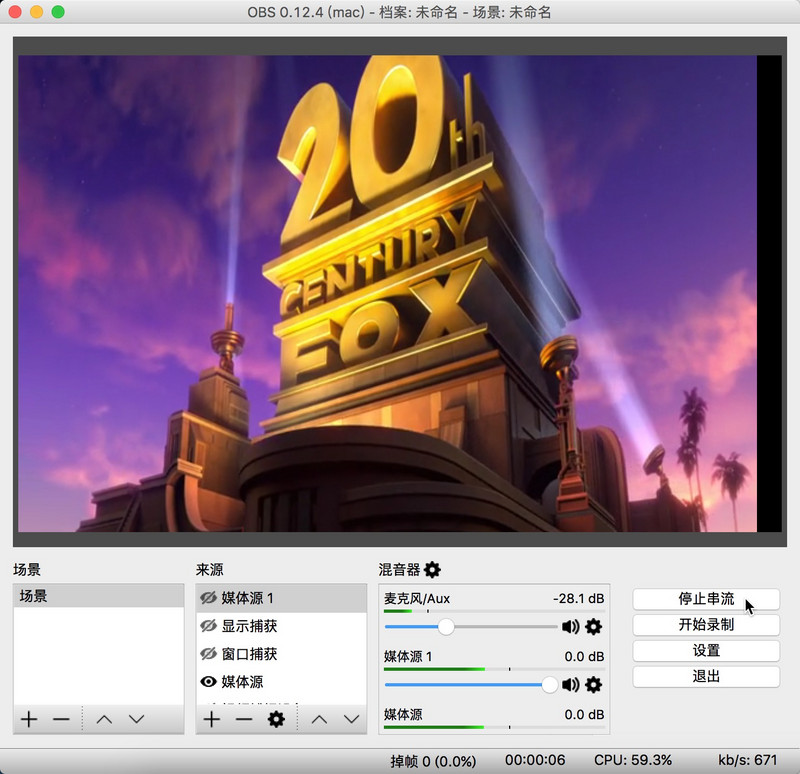Screen dimensions: 800x774
Task: Add a new scene with plus button
Action: [x=29, y=719]
